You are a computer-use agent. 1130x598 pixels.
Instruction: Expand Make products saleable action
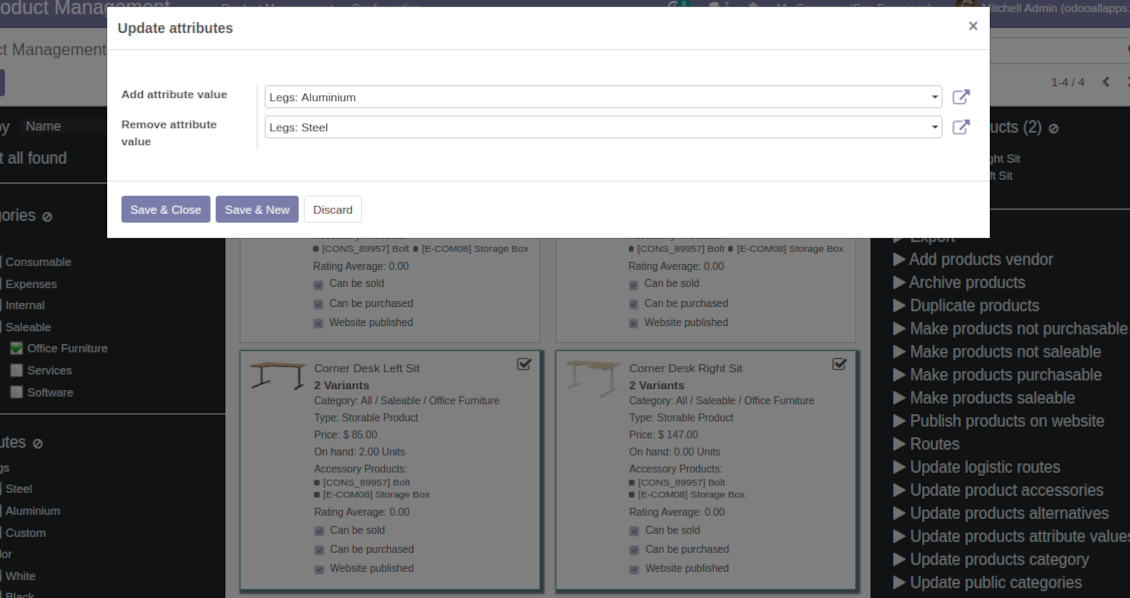tap(984, 398)
